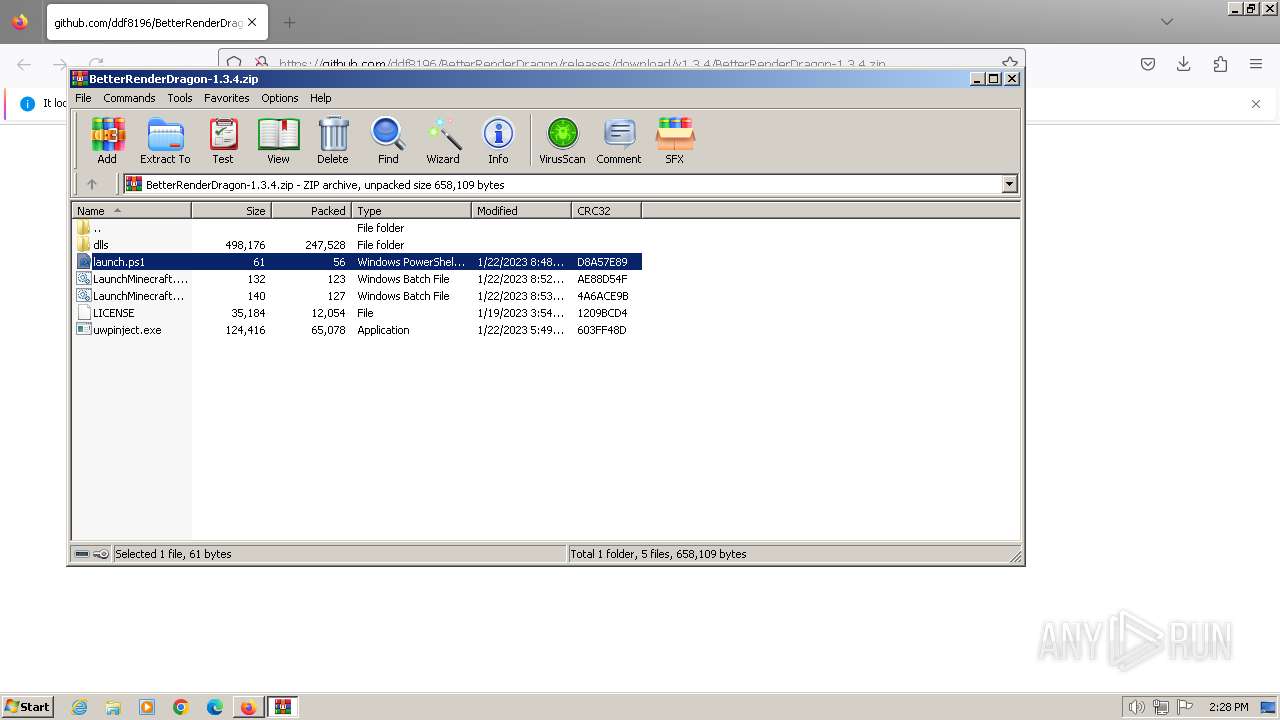Open Microsoft Edge from the taskbar
The width and height of the screenshot is (1280, 720).
[x=215, y=707]
